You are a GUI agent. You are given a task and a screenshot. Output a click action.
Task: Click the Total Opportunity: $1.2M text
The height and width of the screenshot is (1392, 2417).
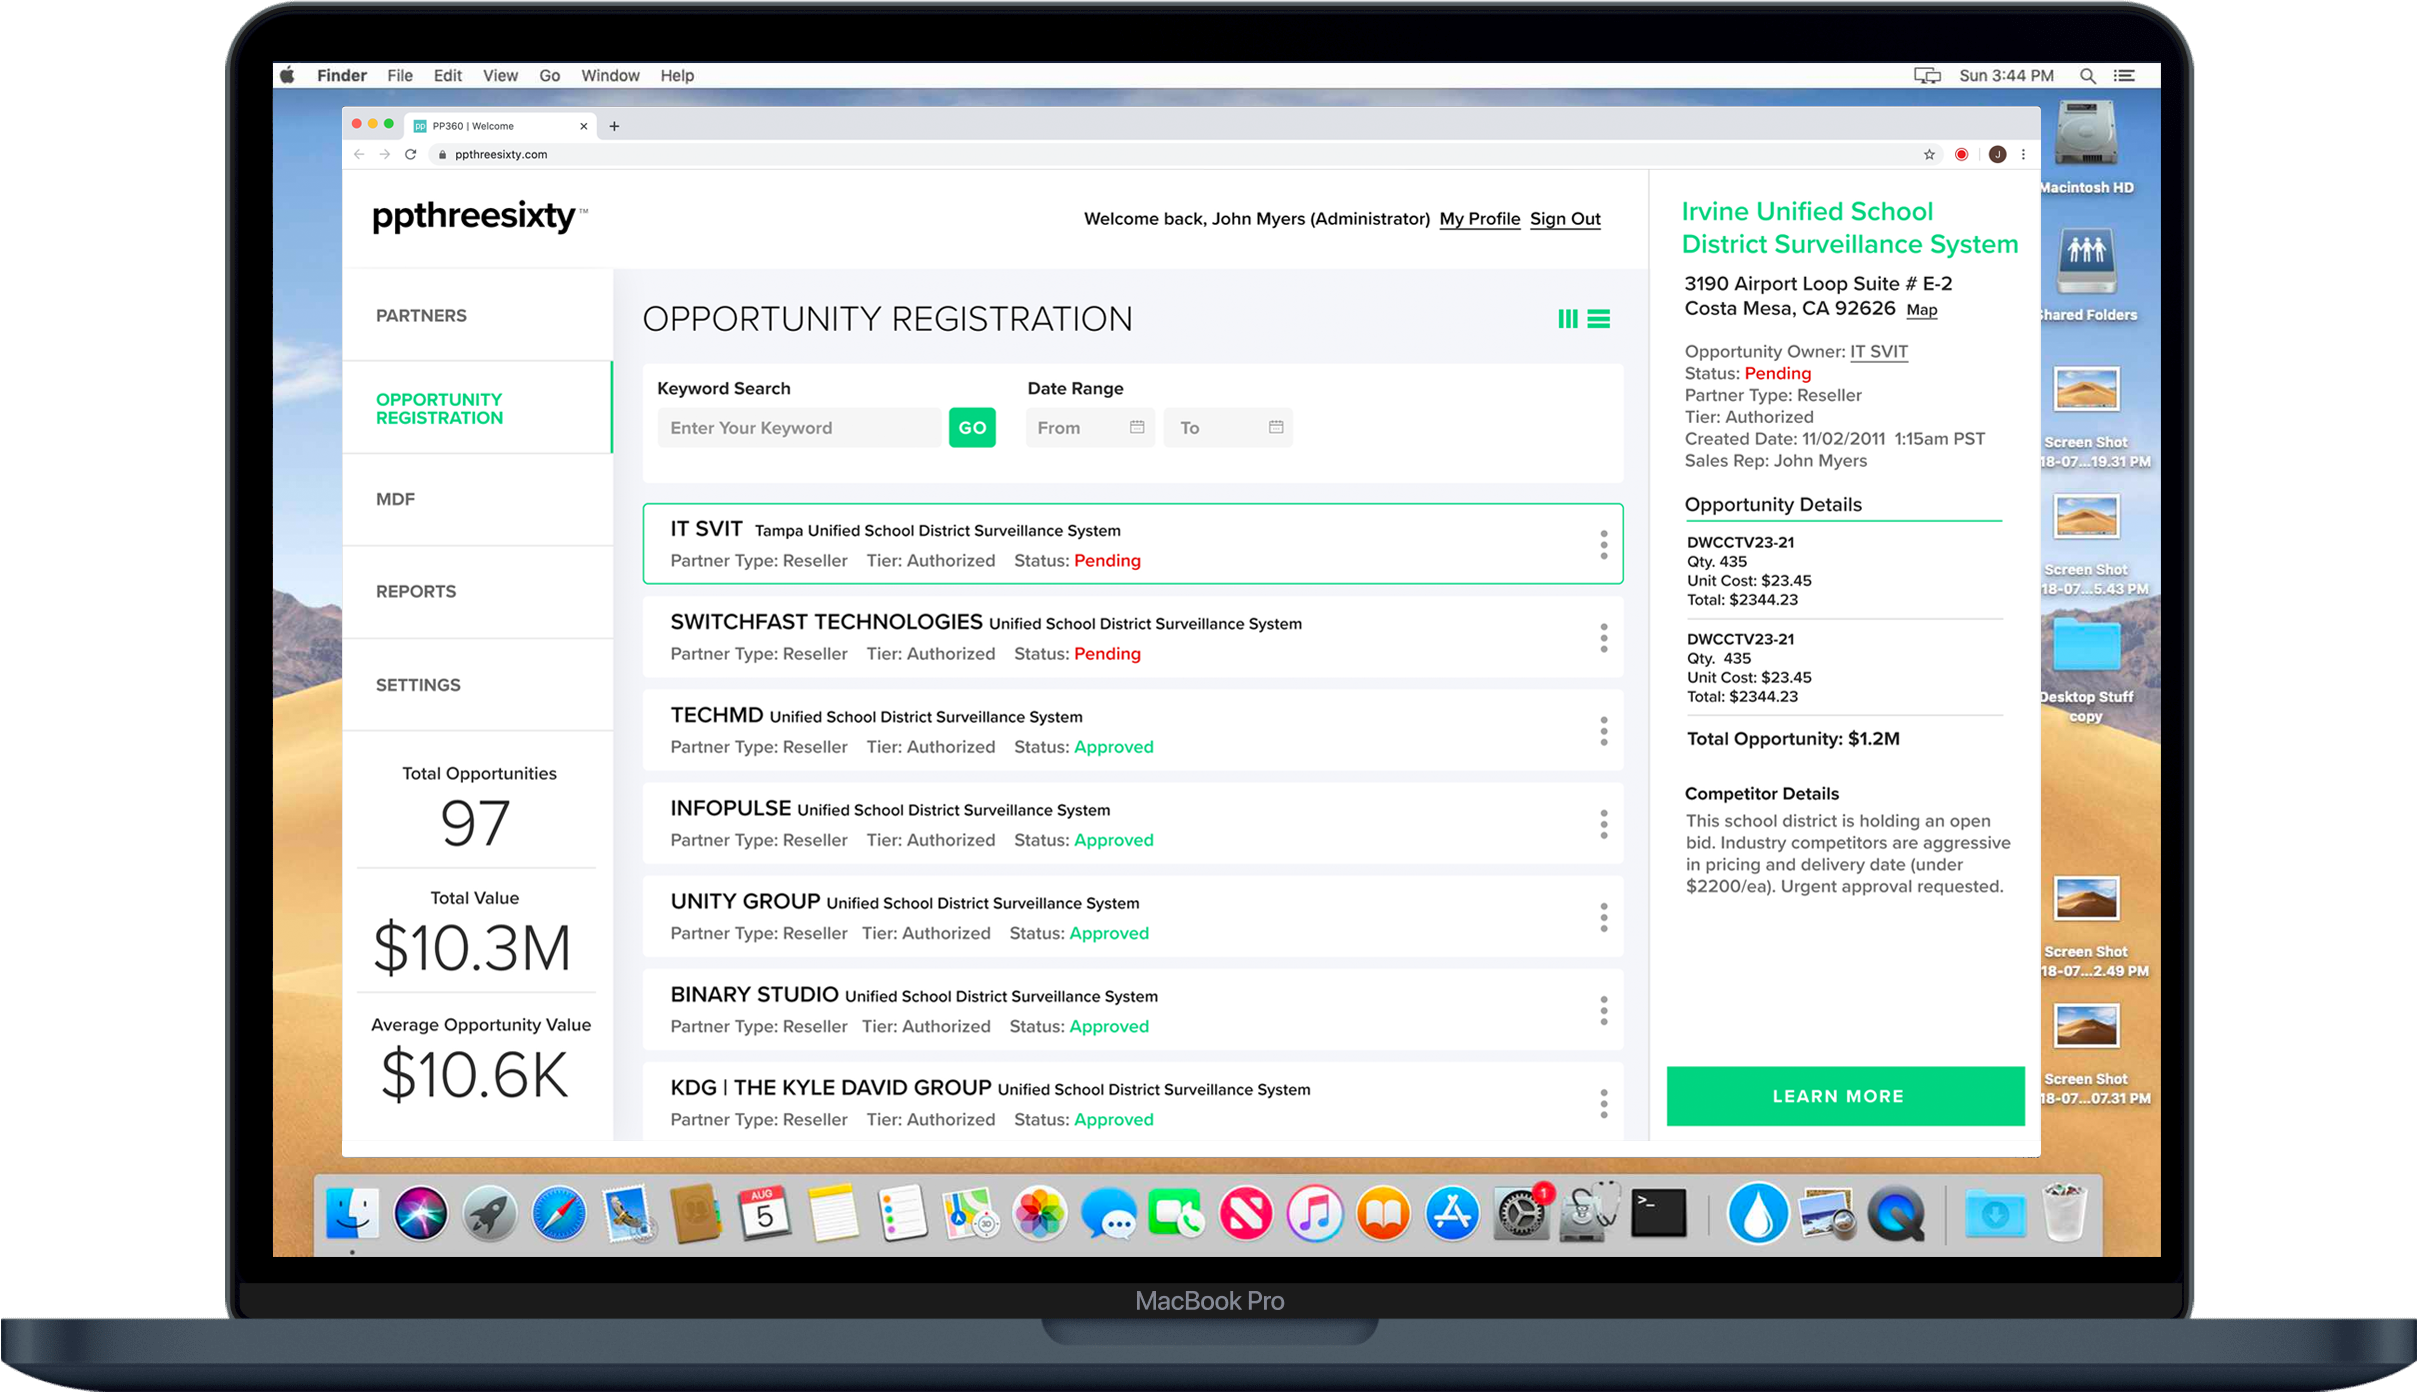pos(1793,739)
